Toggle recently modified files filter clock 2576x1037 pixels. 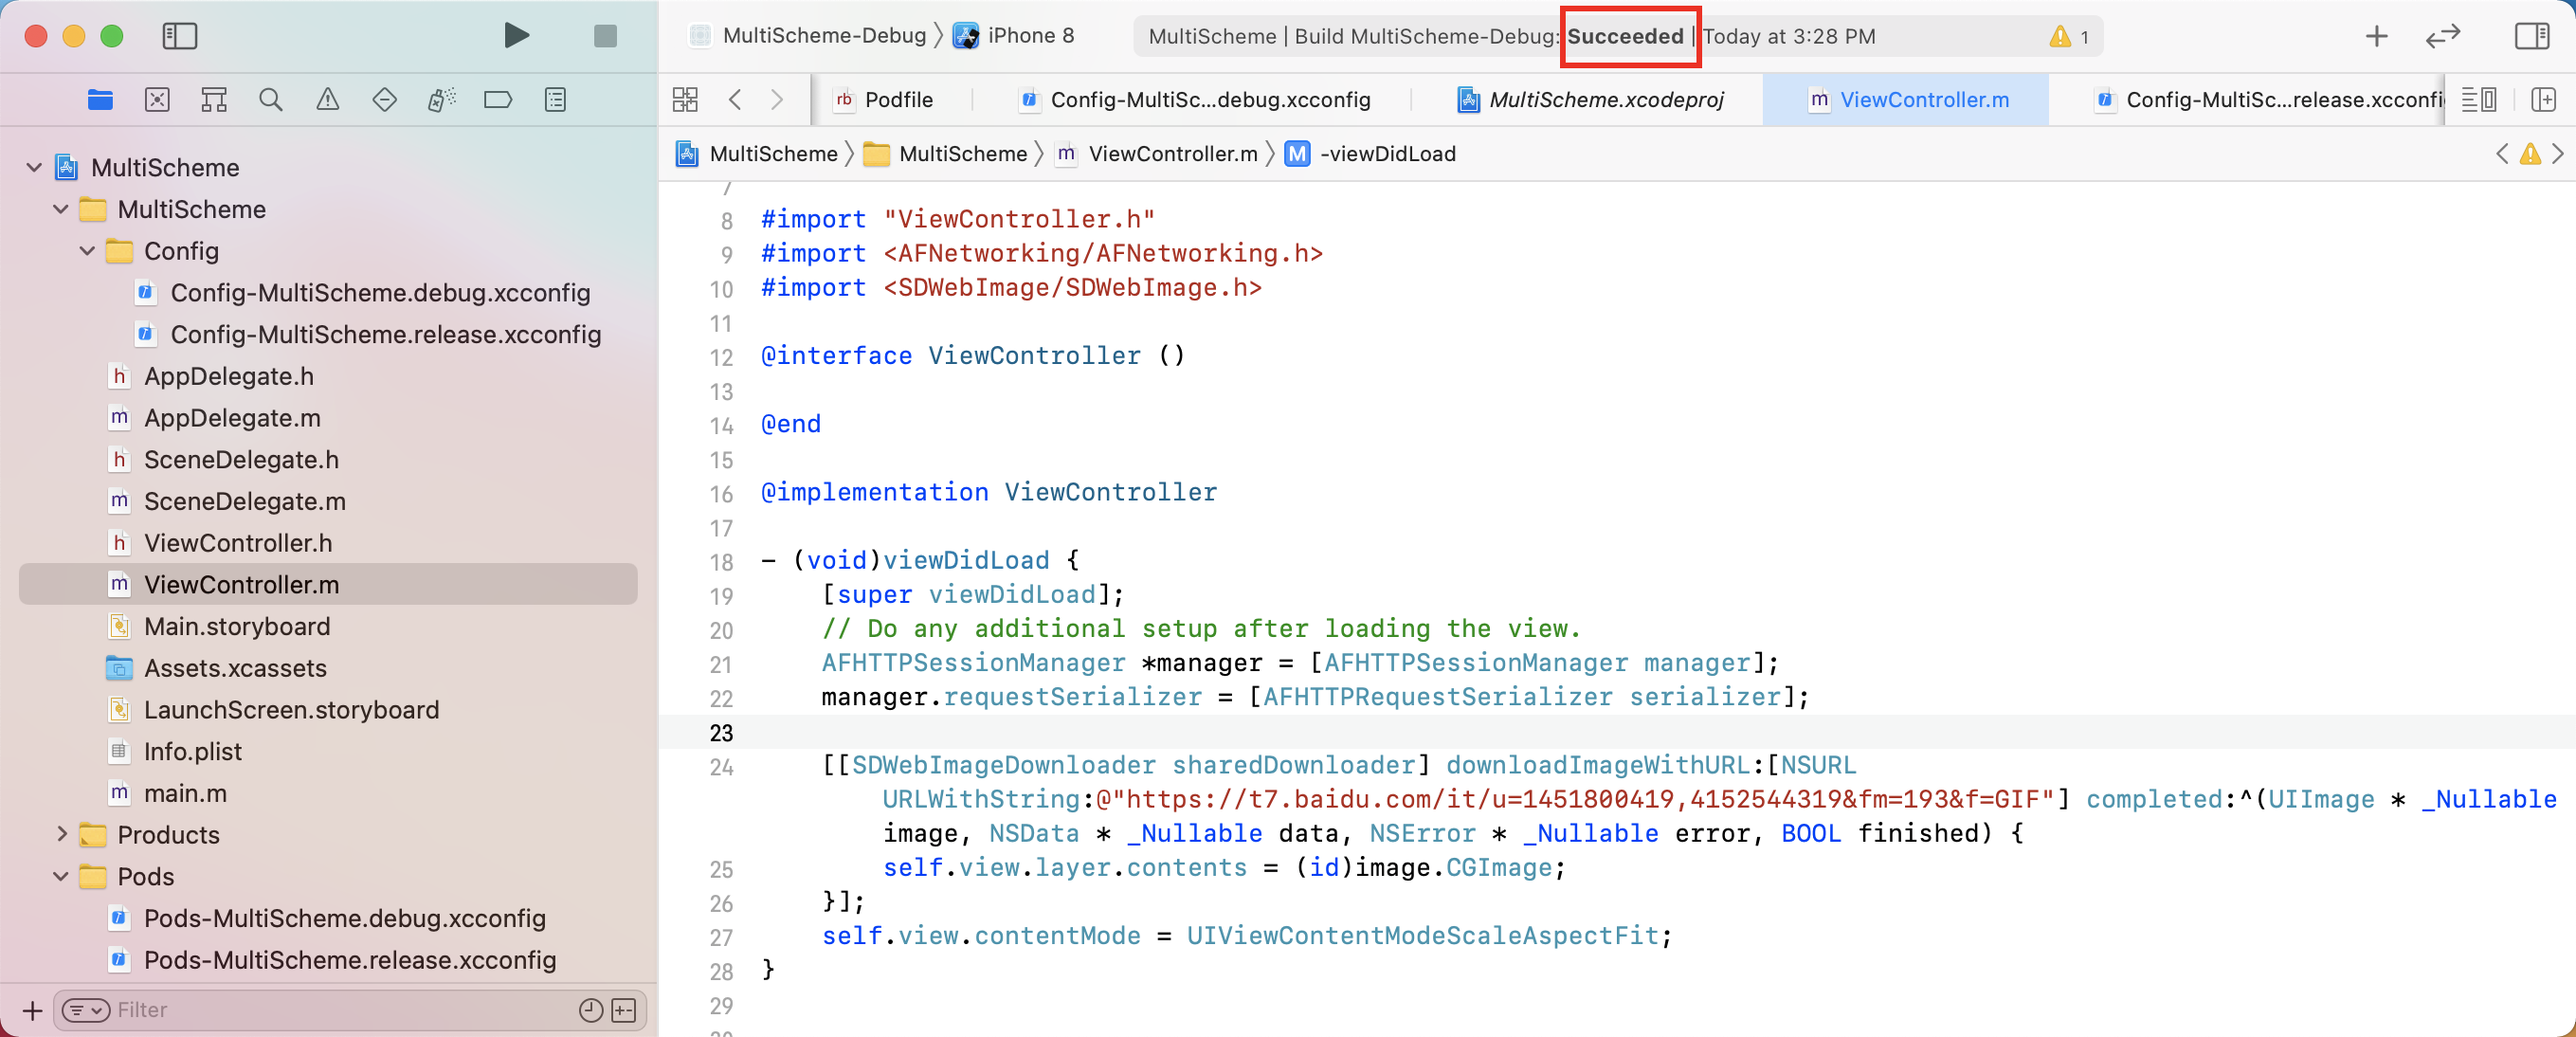click(591, 1010)
